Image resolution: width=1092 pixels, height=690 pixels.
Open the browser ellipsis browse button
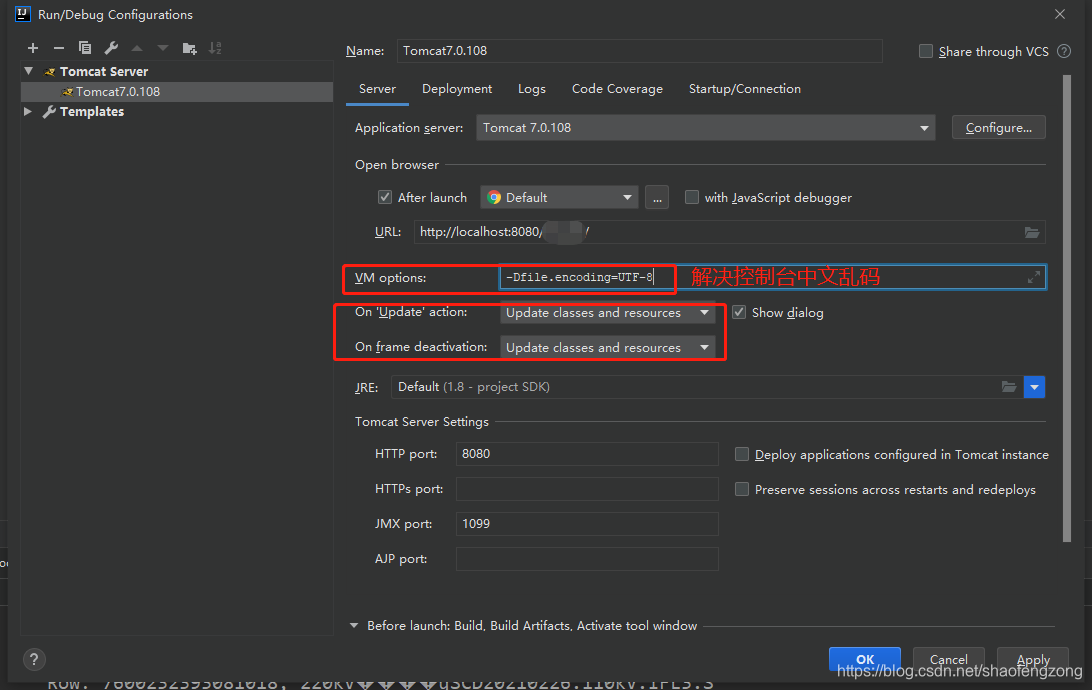[x=657, y=198]
